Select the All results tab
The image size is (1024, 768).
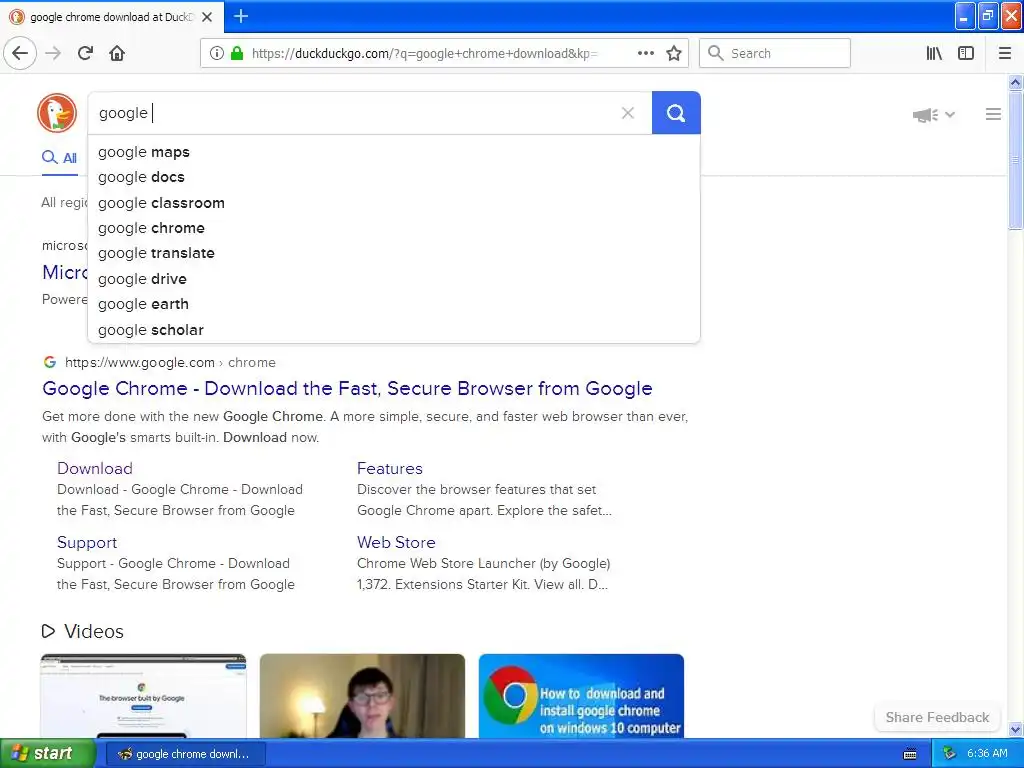[x=59, y=158]
